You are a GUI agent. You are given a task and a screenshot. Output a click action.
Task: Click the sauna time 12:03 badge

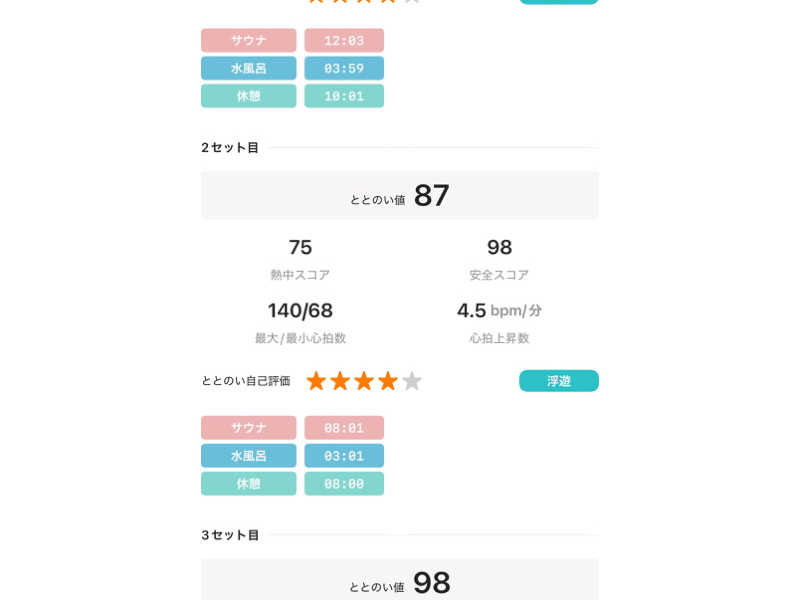(344, 40)
